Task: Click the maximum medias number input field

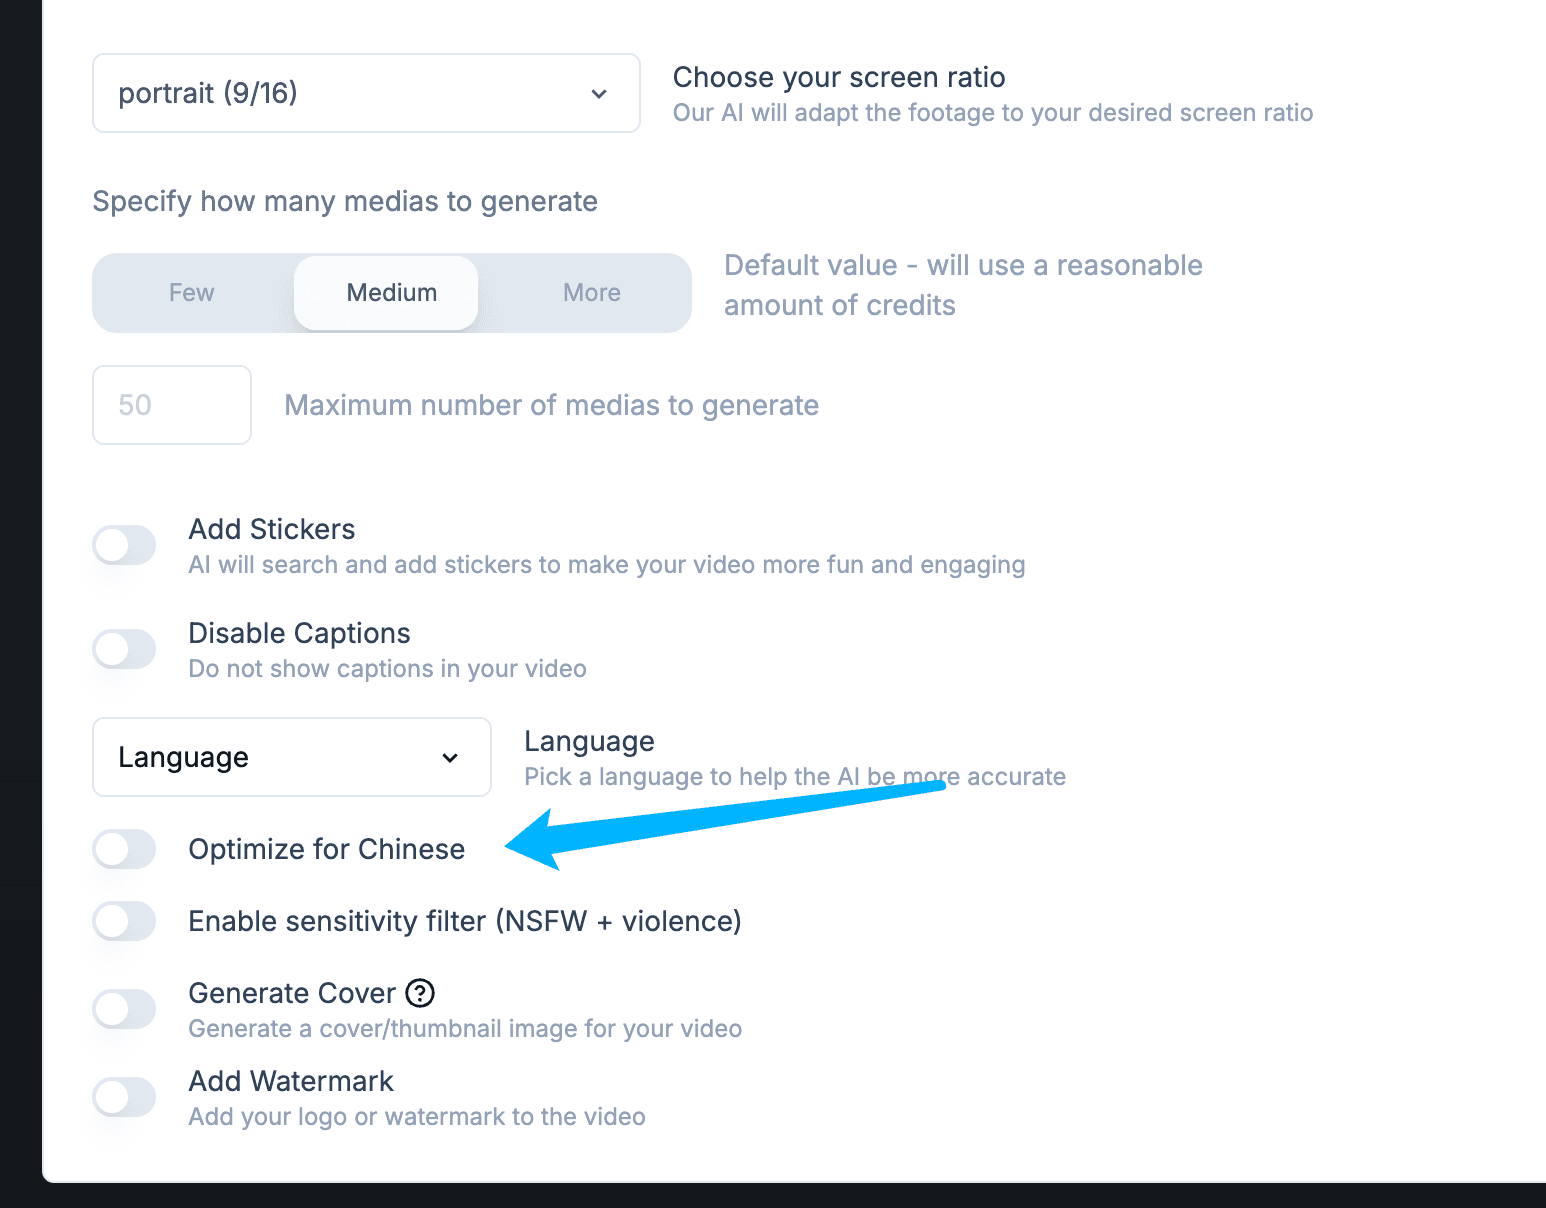Action: click(x=172, y=405)
